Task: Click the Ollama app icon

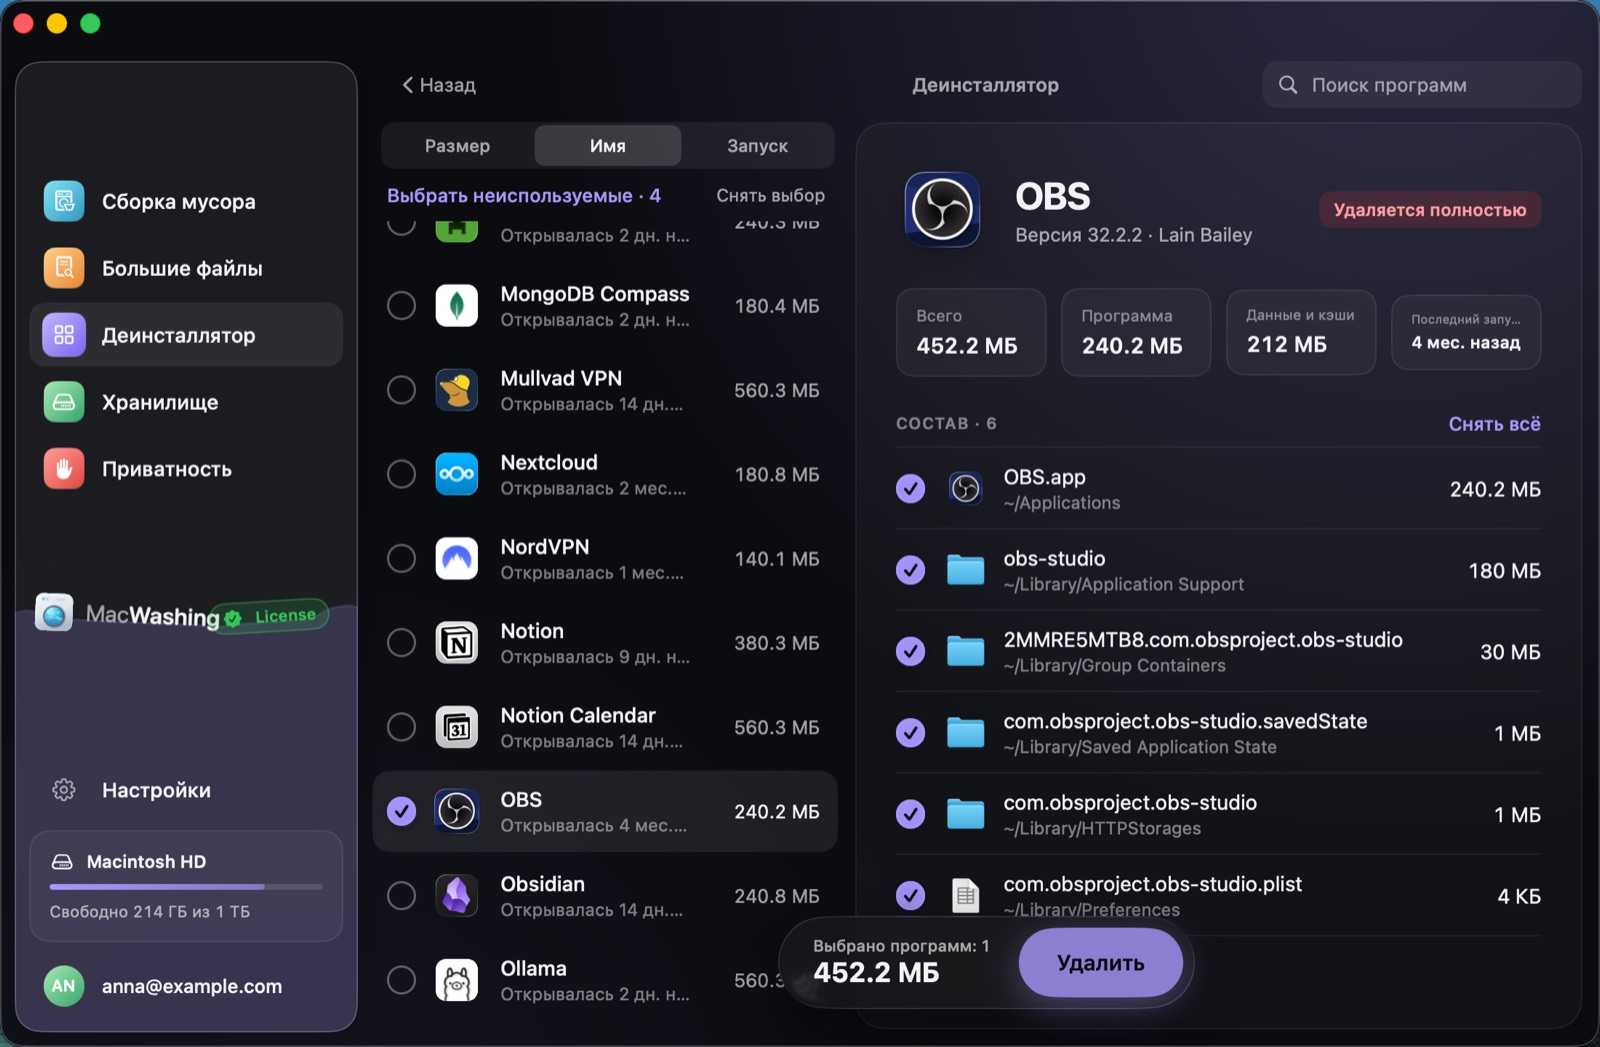Action: [x=457, y=980]
